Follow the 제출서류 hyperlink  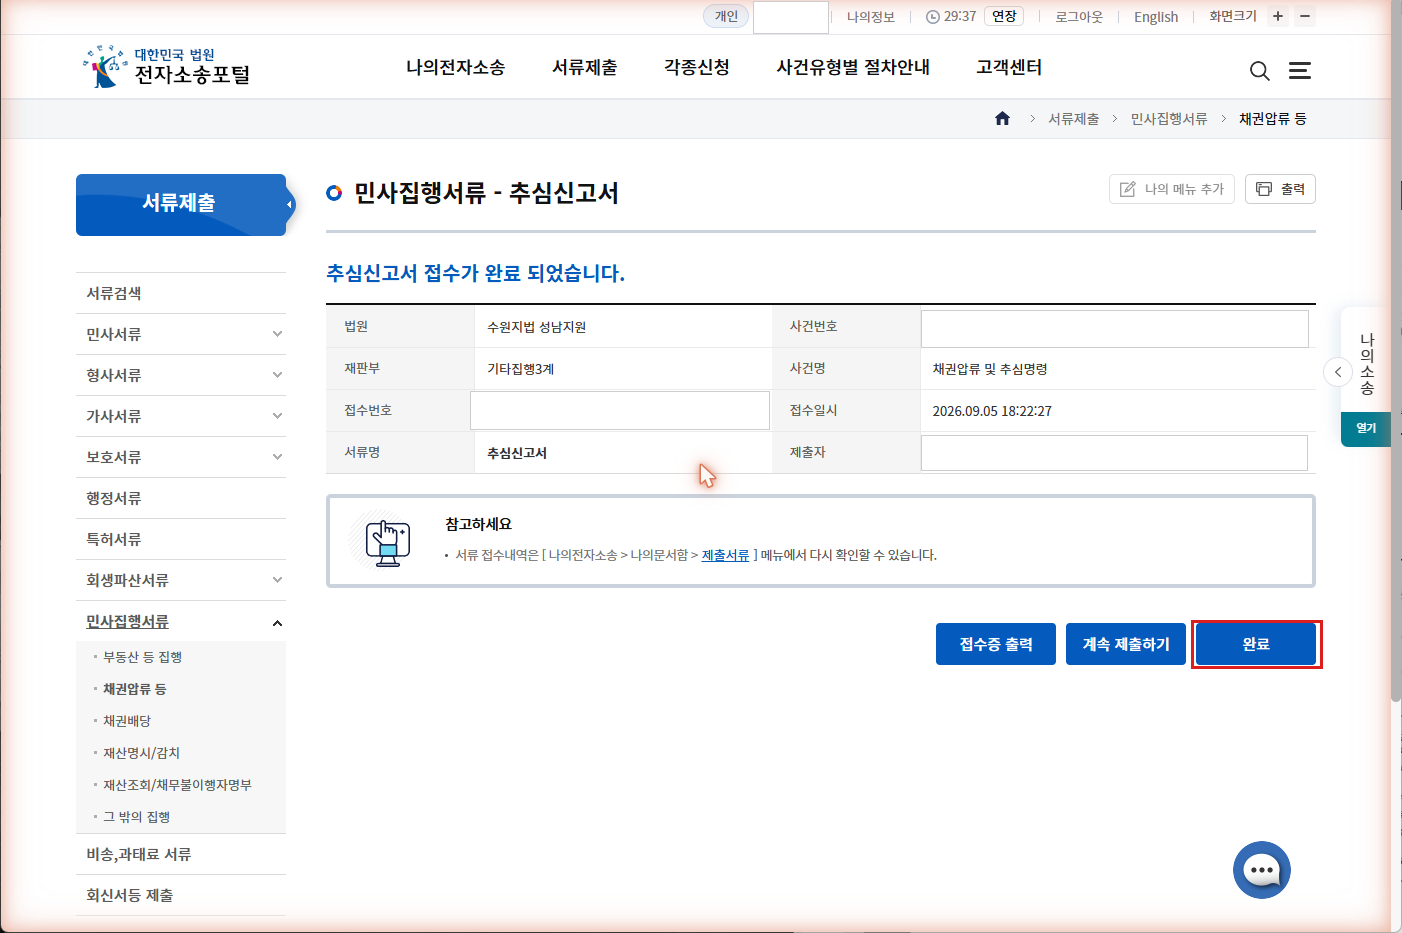[725, 555]
